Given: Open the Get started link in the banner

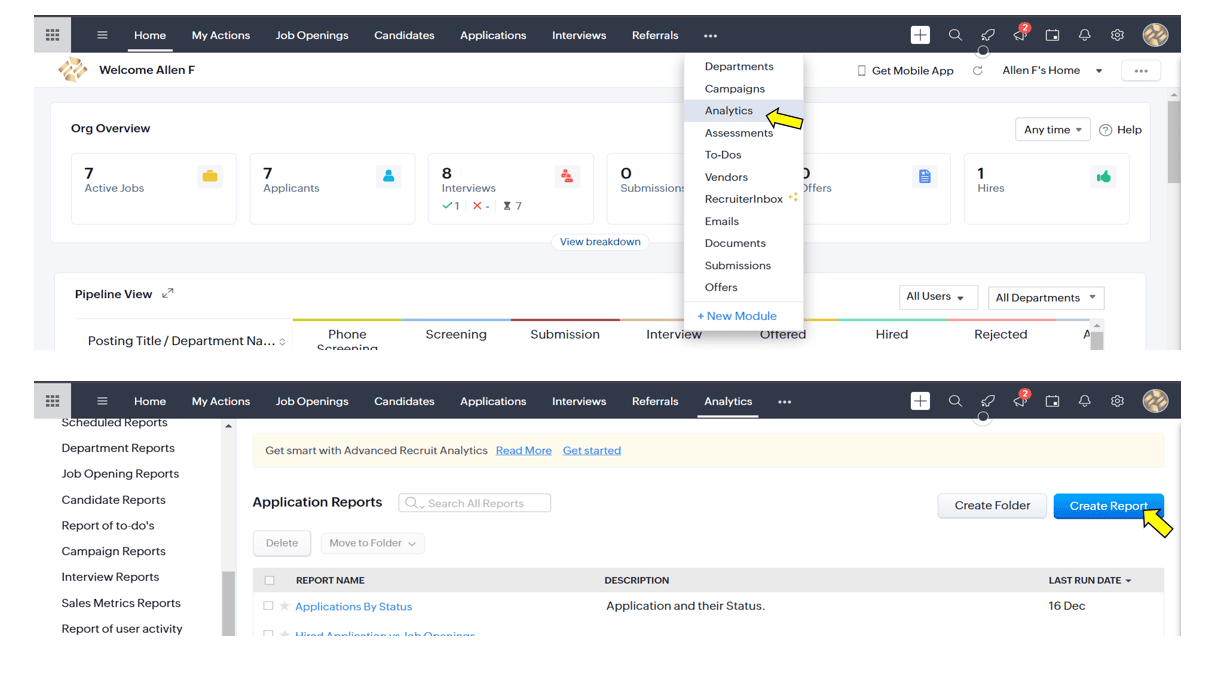Looking at the screenshot, I should point(592,451).
